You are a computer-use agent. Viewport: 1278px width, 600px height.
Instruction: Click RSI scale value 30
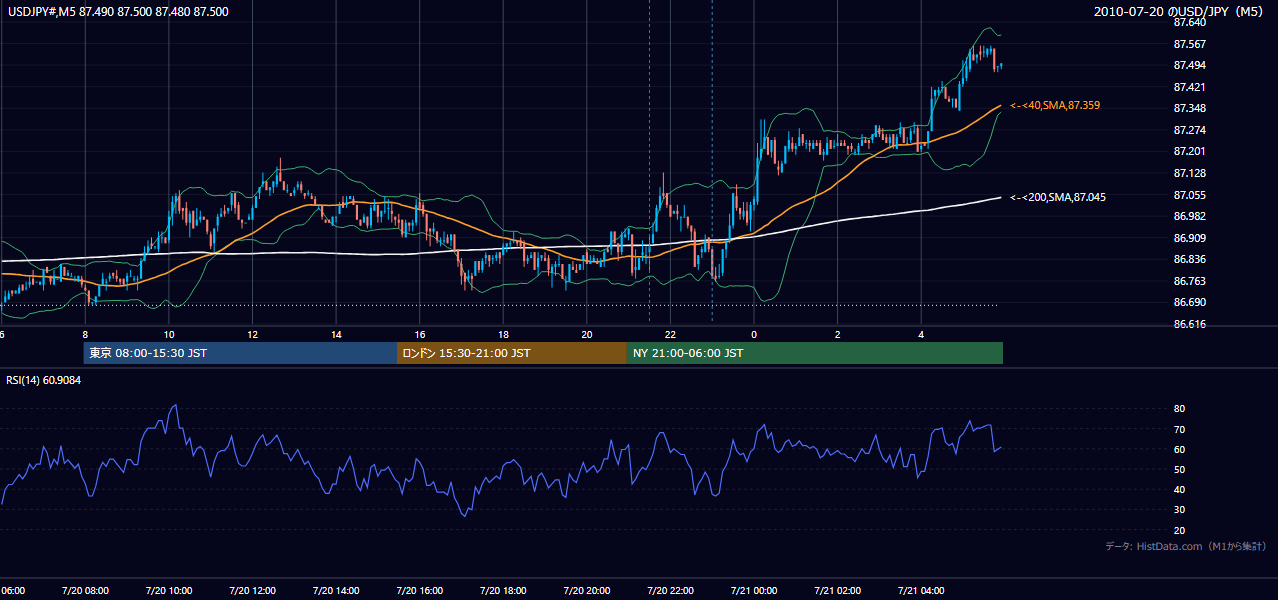1179,510
